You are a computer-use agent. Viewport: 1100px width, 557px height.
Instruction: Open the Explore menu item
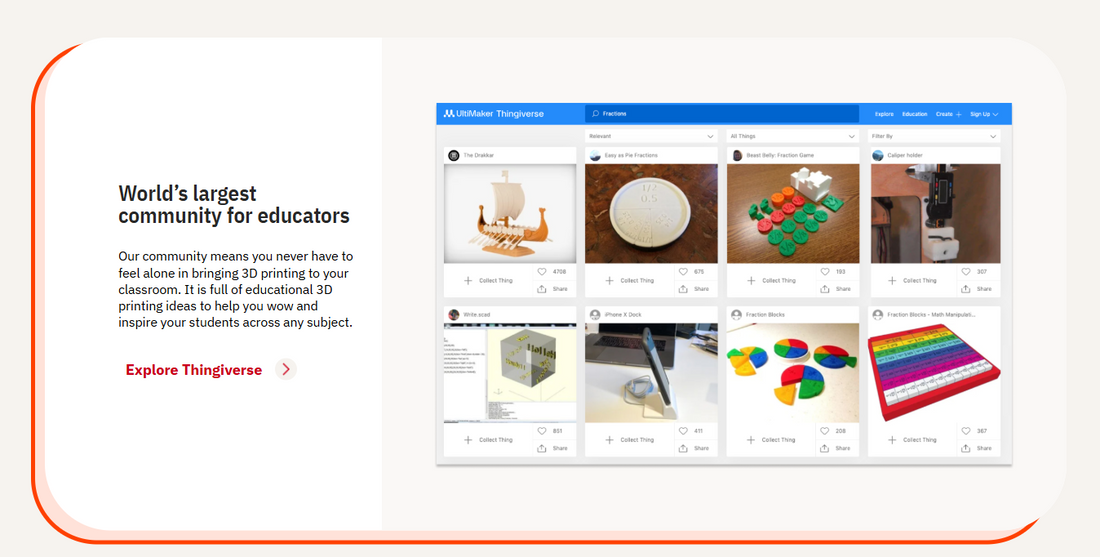click(x=884, y=114)
